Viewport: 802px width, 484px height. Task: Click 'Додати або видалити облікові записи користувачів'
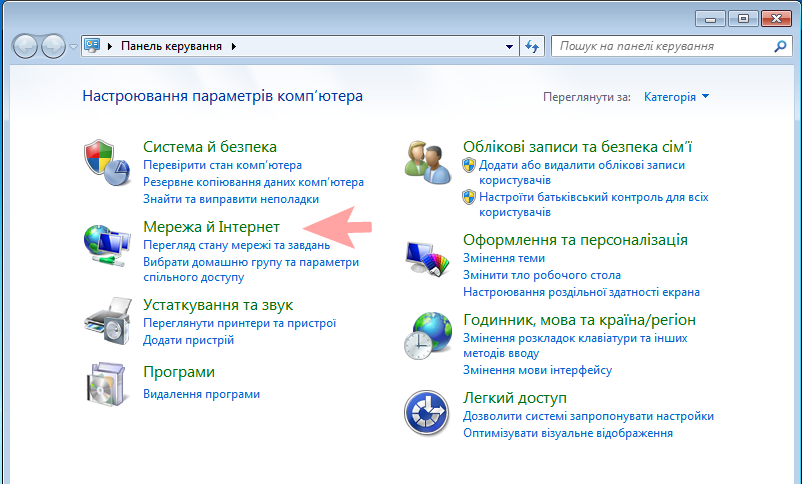pos(582,172)
